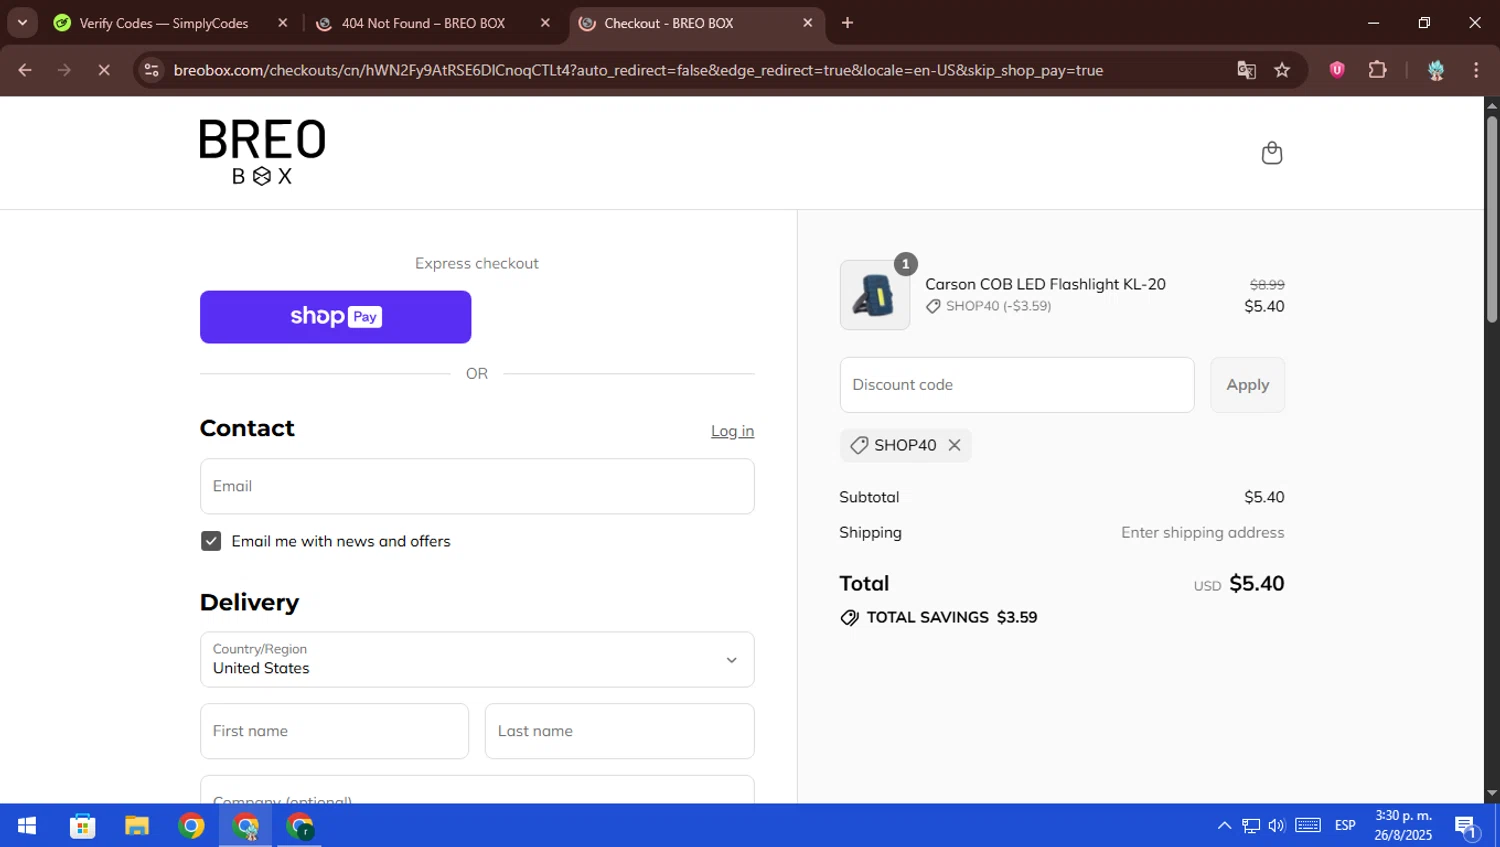This screenshot has height=847, width=1500.
Task: Pay with Shop Pay button
Action: (335, 317)
